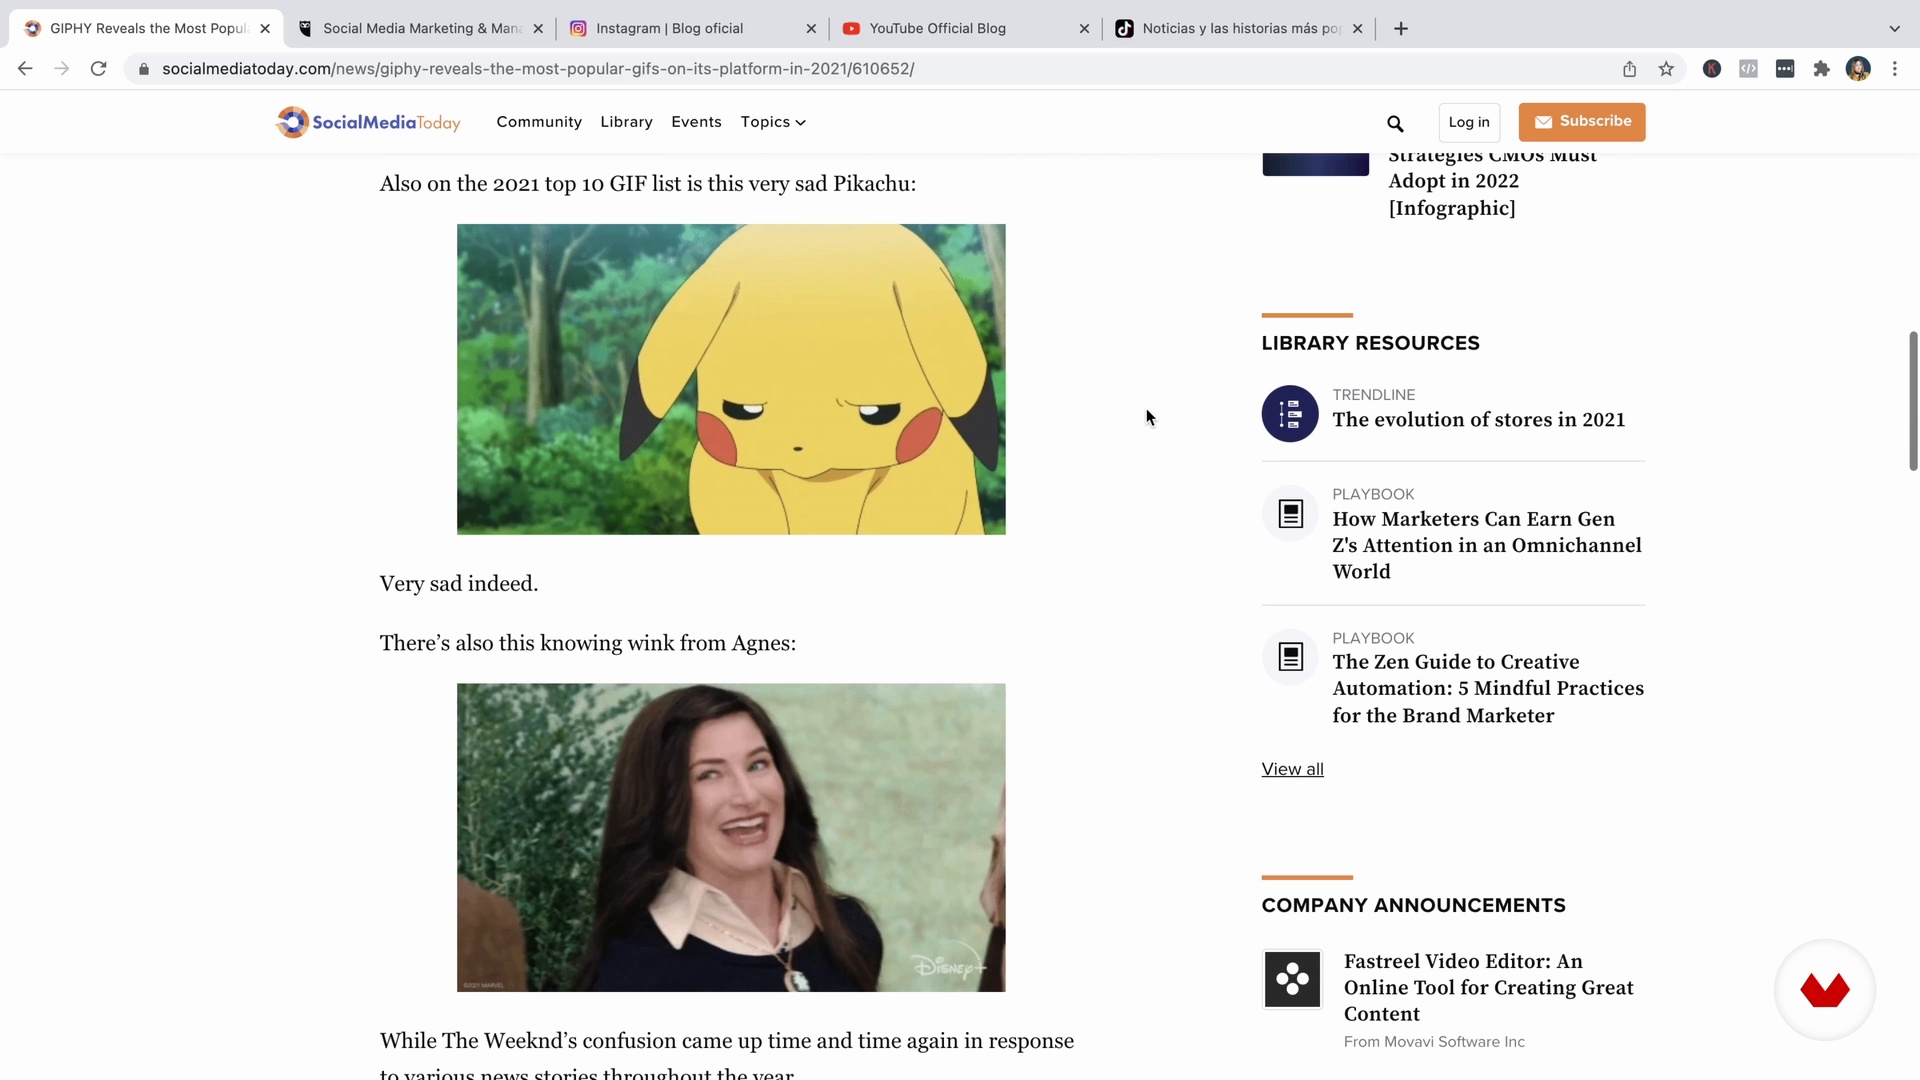
Task: Open a new tab with the plus icon
Action: (x=1401, y=29)
